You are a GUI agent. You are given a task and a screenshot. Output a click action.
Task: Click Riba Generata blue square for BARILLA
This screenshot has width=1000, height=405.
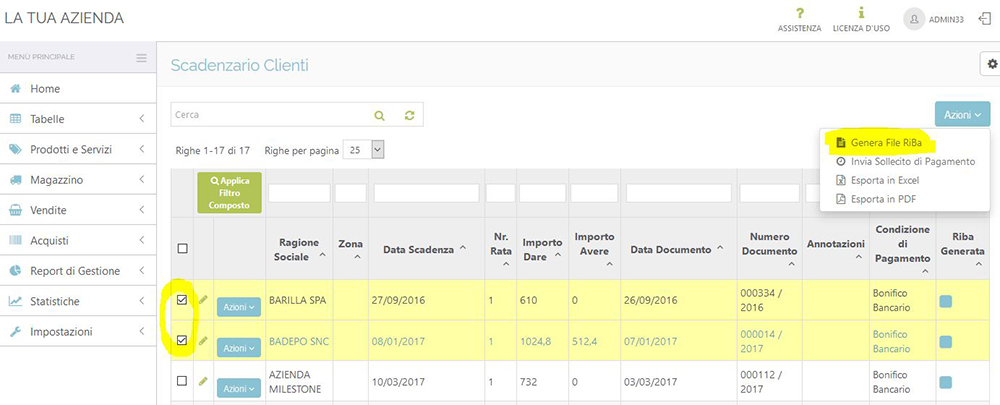(946, 301)
